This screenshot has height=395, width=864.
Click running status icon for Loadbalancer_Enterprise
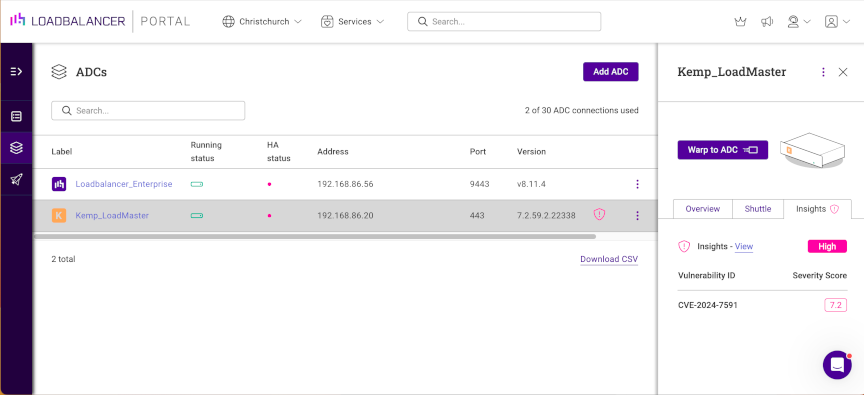click(x=197, y=184)
